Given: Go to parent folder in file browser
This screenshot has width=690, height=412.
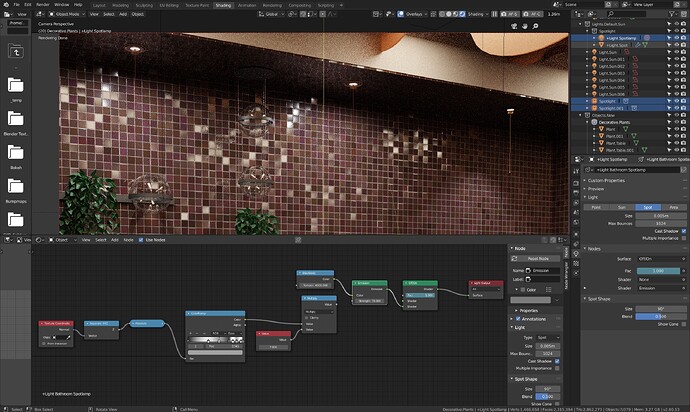Looking at the screenshot, I should (x=15, y=52).
